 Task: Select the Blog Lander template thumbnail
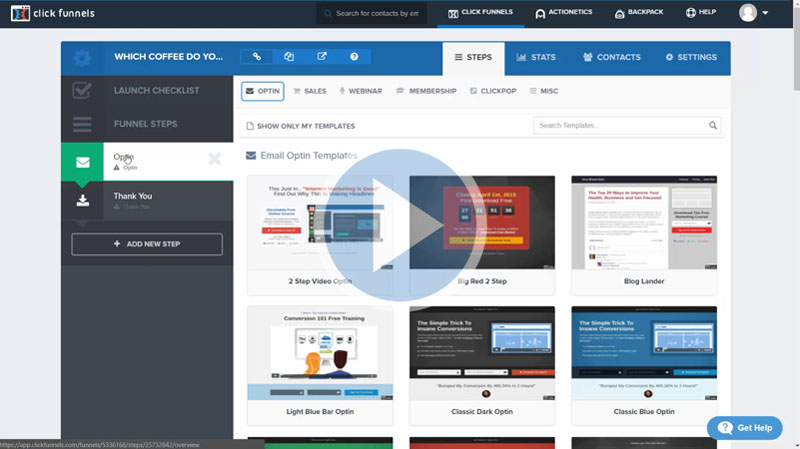tap(646, 222)
